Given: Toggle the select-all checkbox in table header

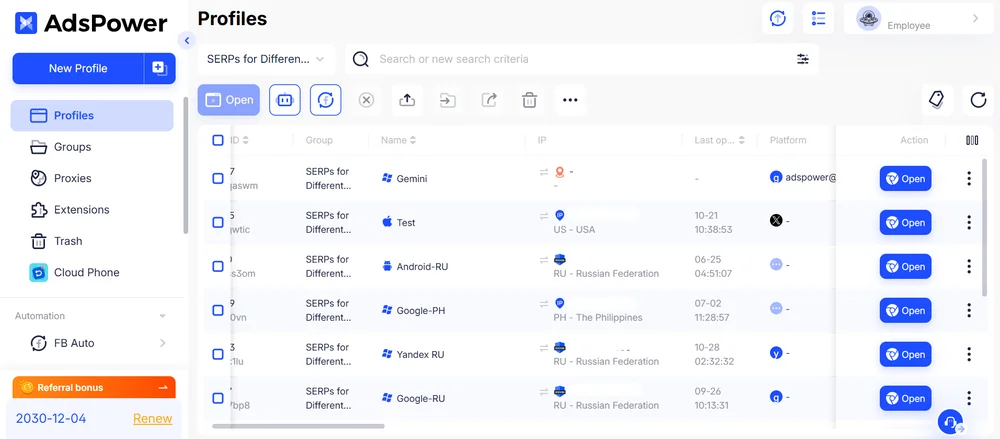Looking at the screenshot, I should pos(218,140).
